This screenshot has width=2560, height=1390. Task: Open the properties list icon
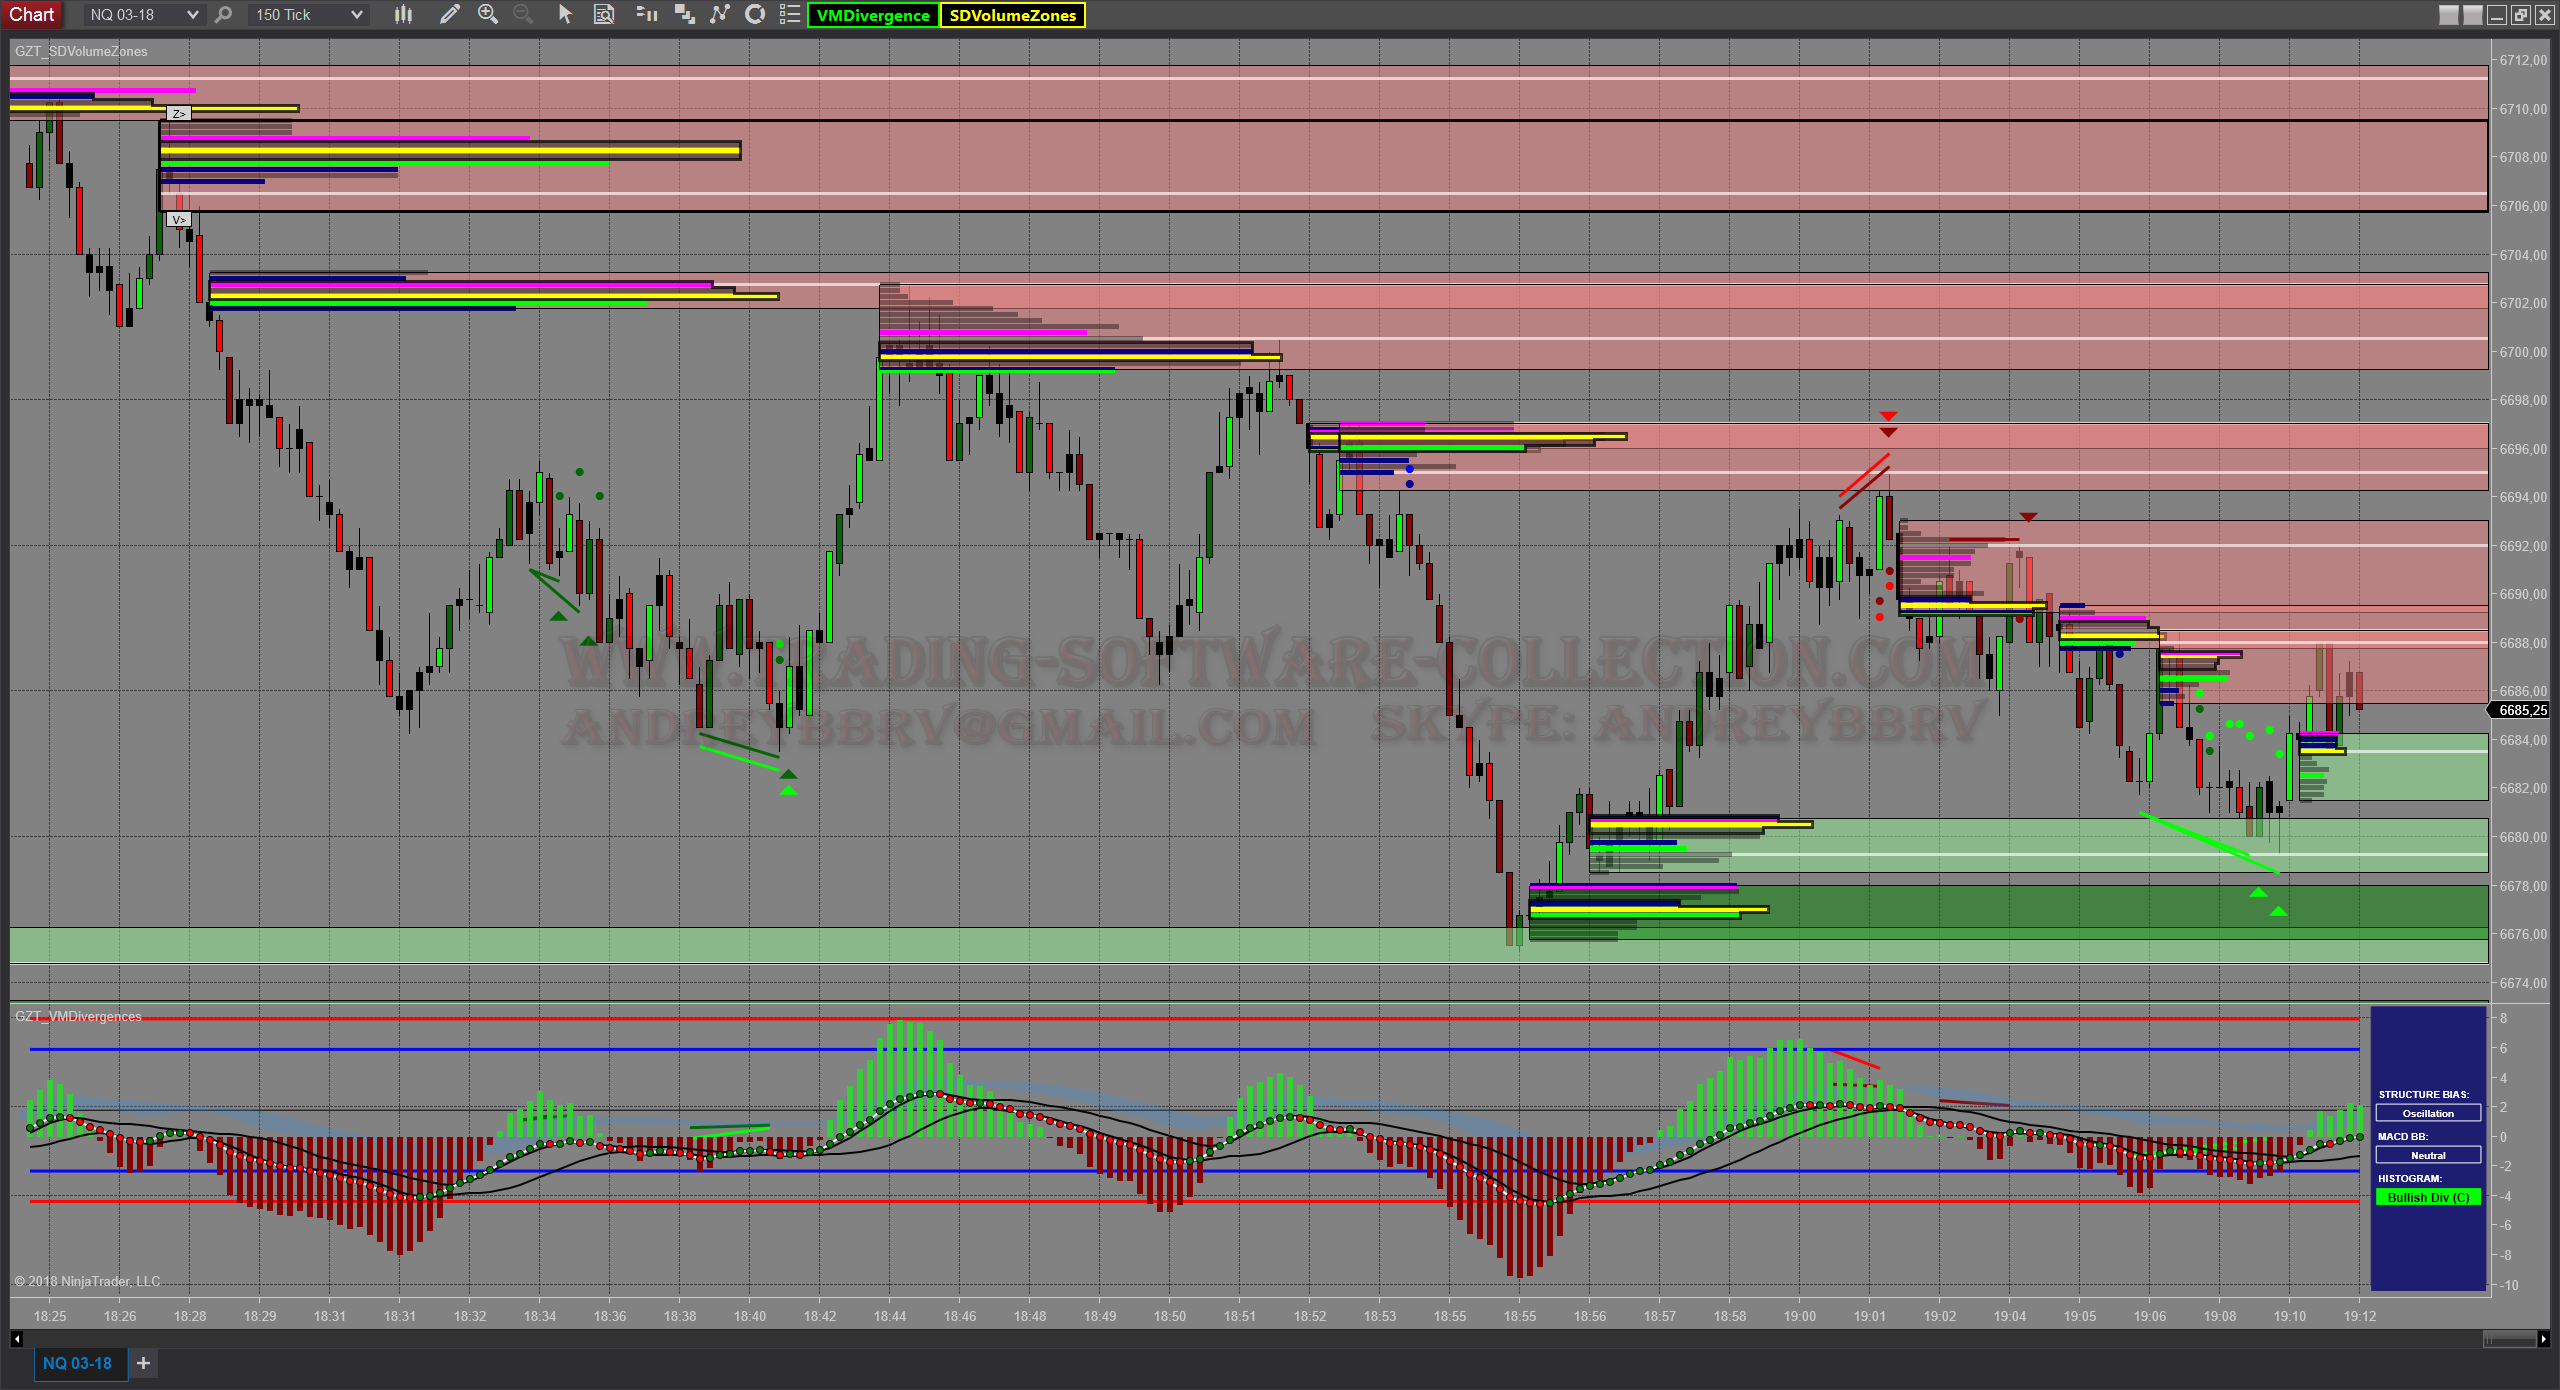click(790, 14)
